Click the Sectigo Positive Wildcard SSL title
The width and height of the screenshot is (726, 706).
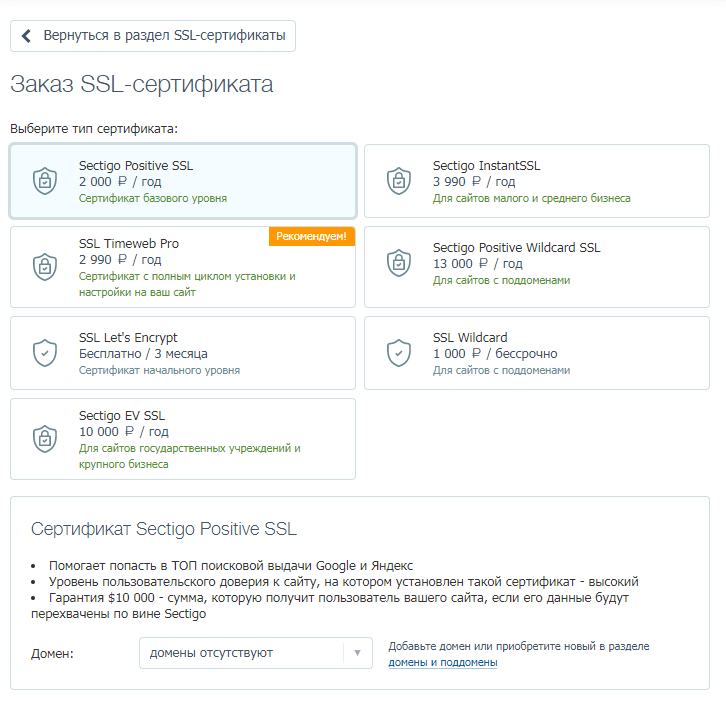[516, 248]
